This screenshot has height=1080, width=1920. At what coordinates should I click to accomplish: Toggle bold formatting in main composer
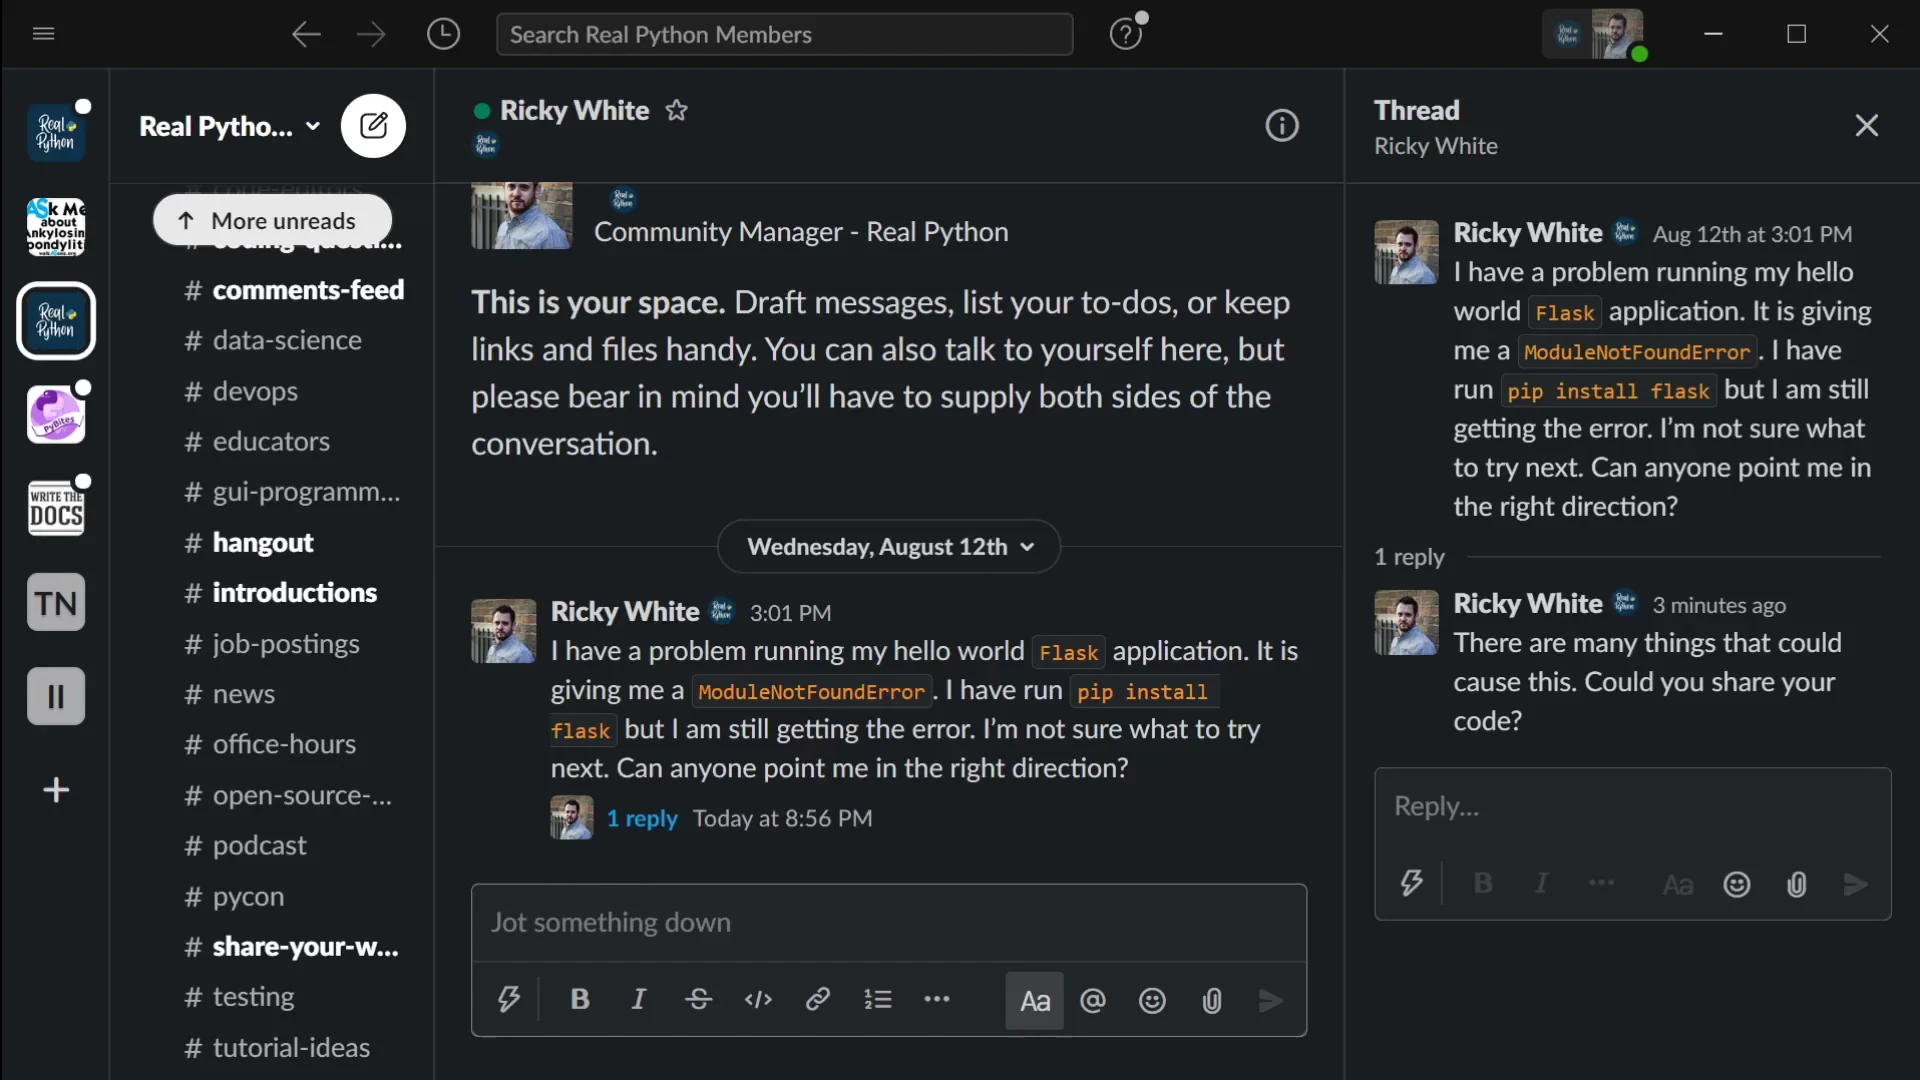(580, 999)
